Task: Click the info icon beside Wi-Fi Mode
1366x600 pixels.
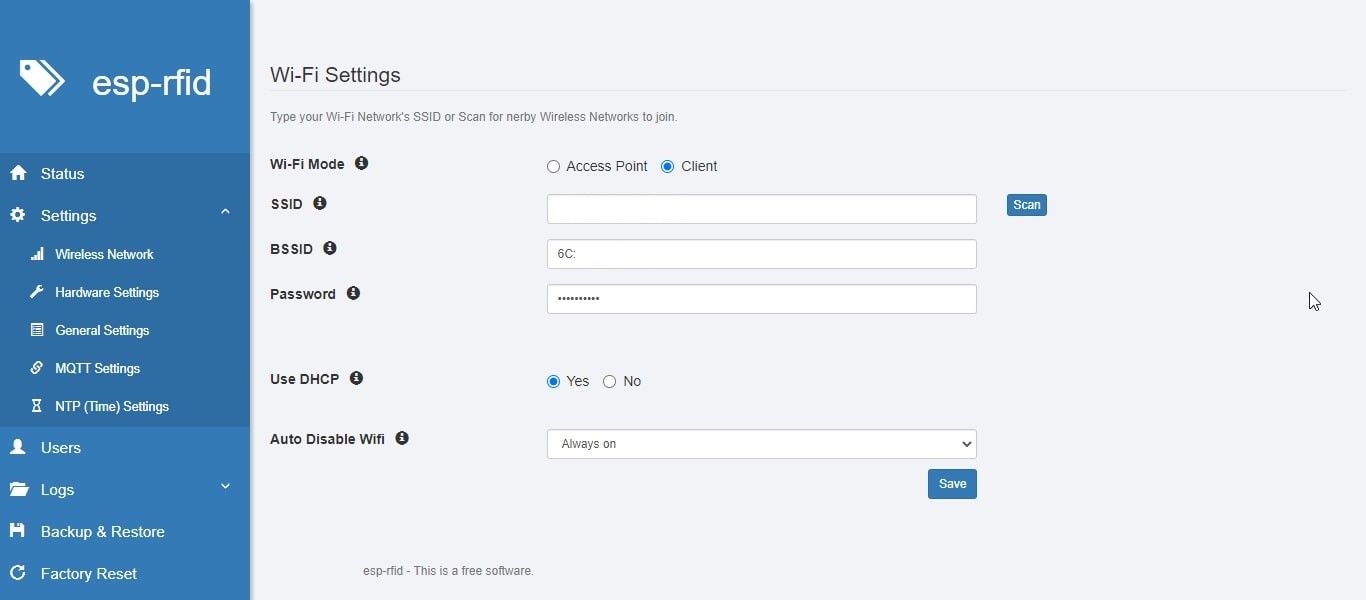Action: pyautogui.click(x=362, y=163)
